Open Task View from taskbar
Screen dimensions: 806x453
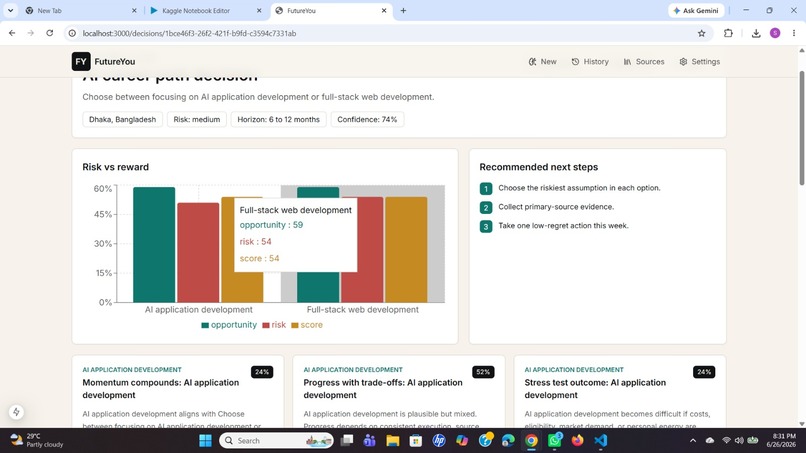pyautogui.click(x=347, y=441)
